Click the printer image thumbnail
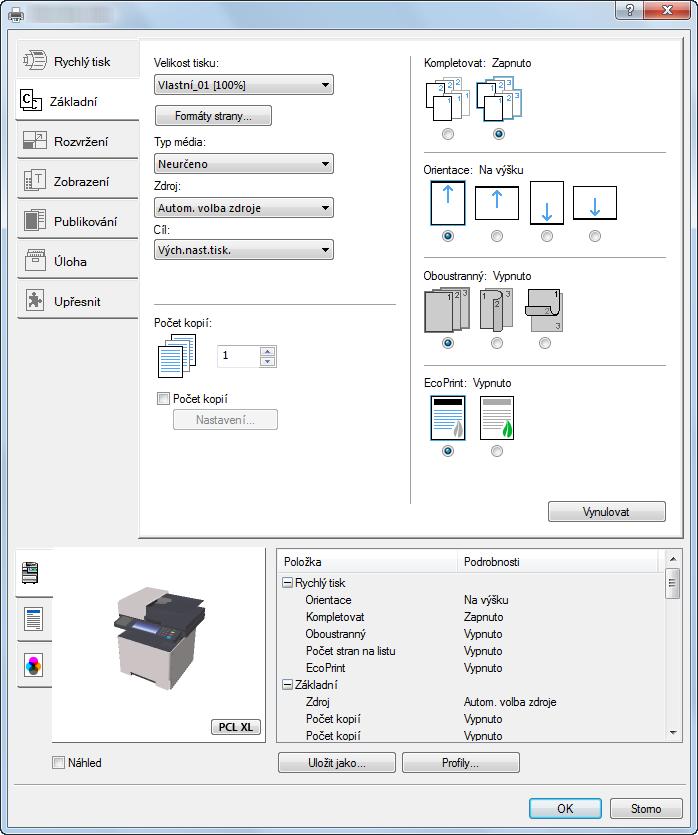Screen dimensions: 698x835 (x=159, y=639)
